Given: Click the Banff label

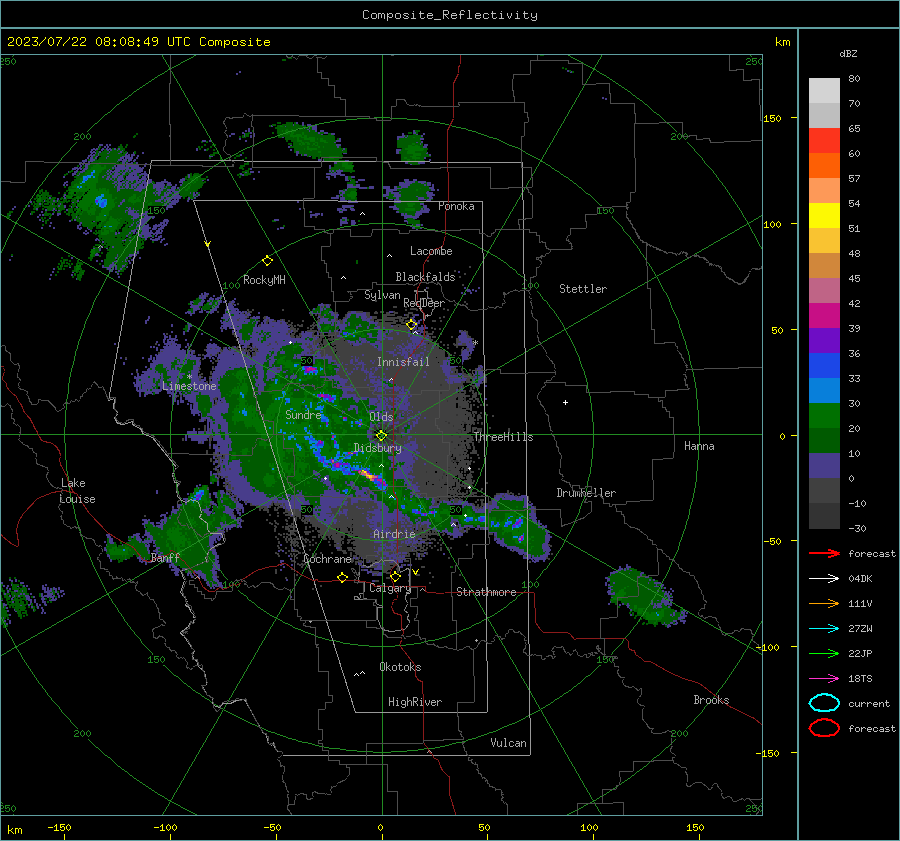Looking at the screenshot, I should 165,557.
